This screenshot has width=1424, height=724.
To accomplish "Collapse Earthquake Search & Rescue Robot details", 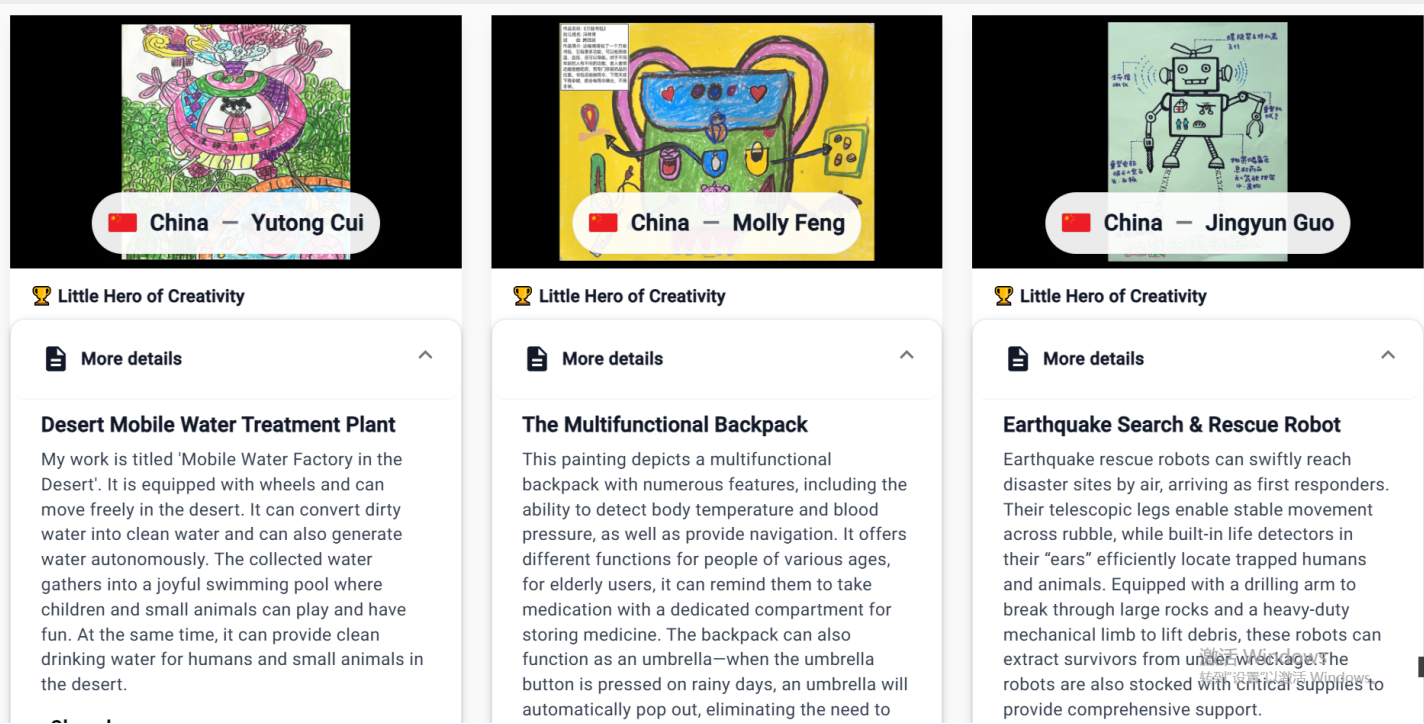I will click(x=1387, y=355).
